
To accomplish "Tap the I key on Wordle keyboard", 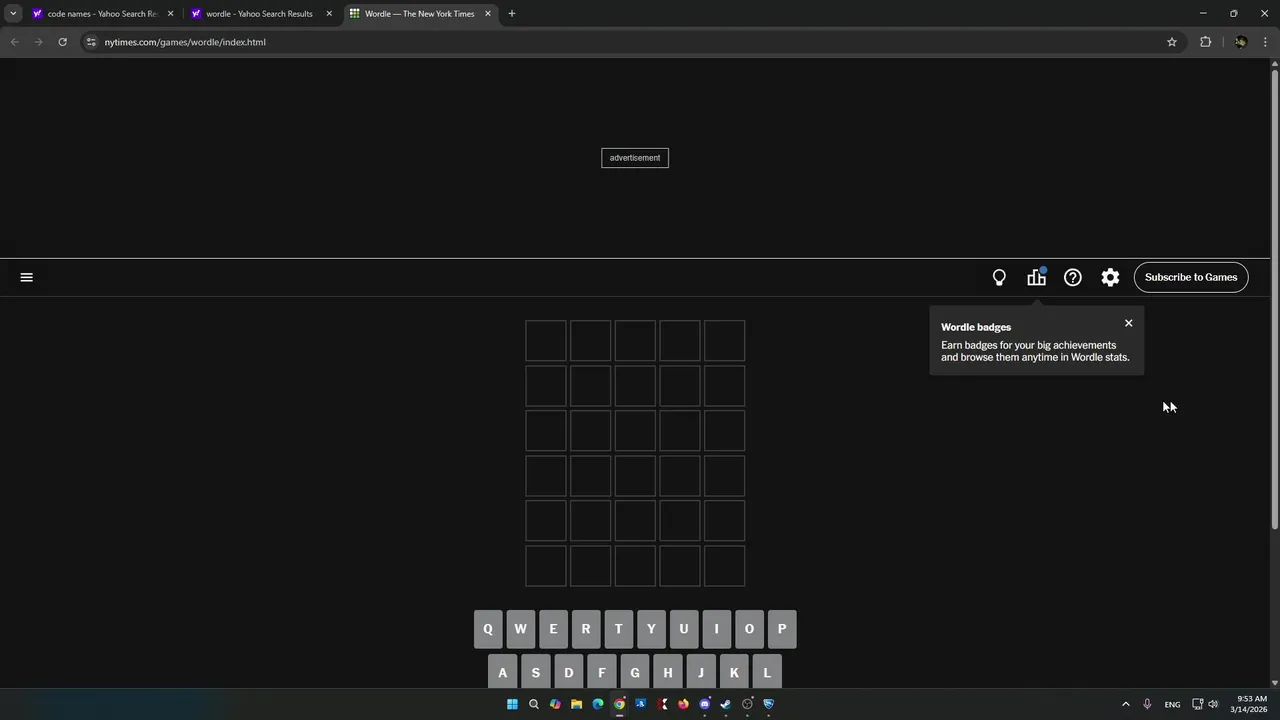I will point(716,629).
